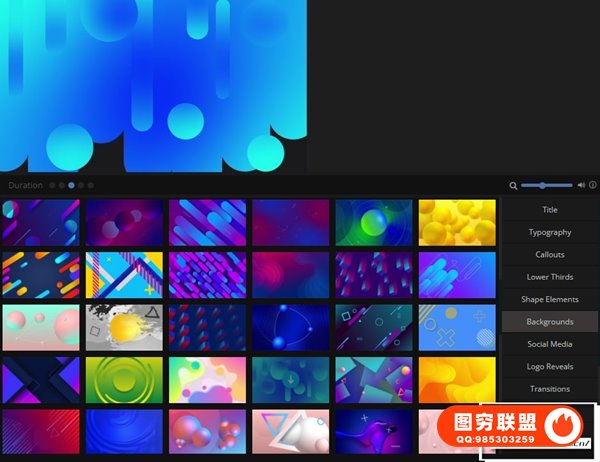
Task: Select the Lower Thirds category
Action: point(550,277)
